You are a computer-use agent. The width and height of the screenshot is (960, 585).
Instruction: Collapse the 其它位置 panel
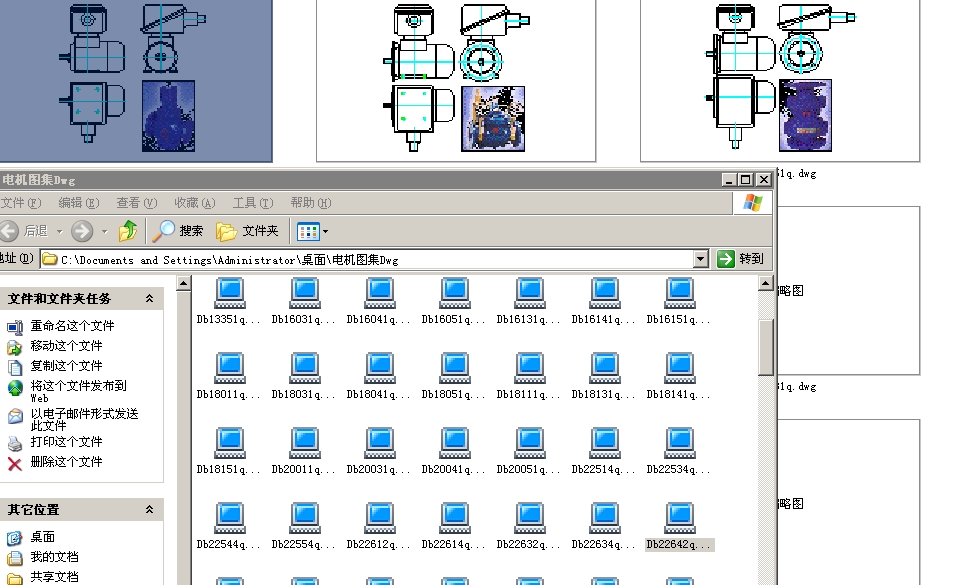coord(150,510)
